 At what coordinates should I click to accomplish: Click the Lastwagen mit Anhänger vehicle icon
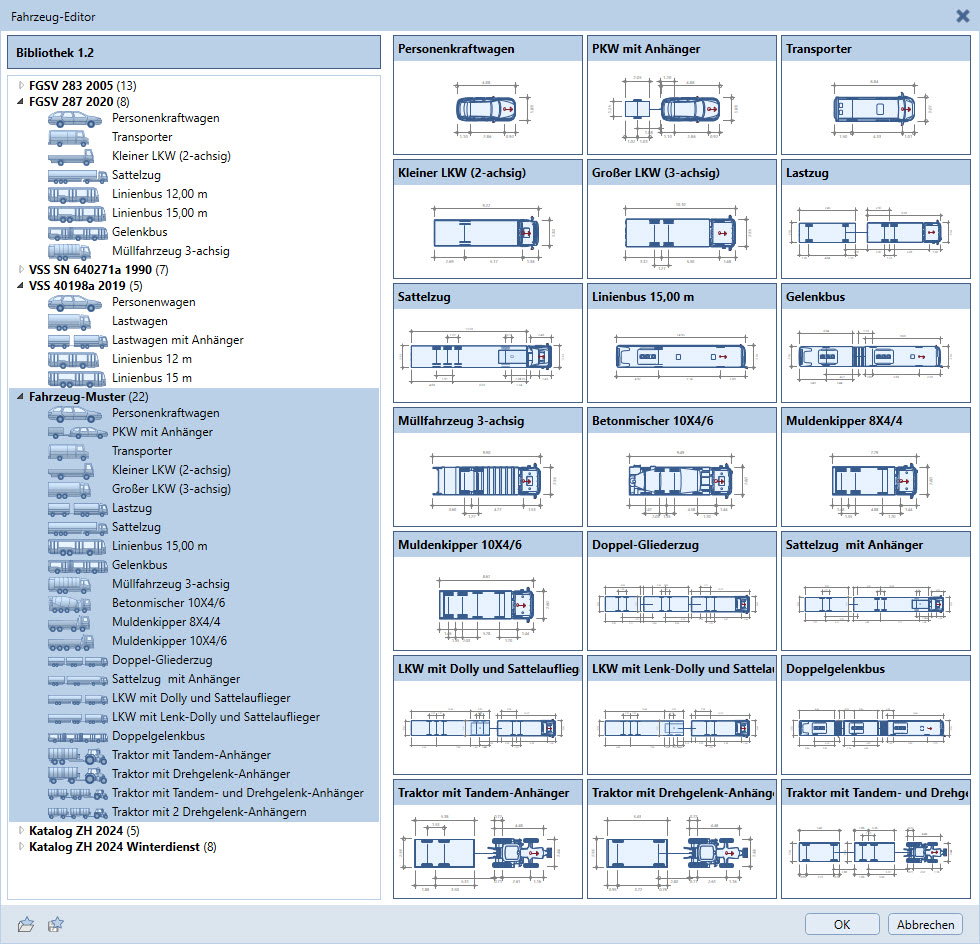pos(76,340)
